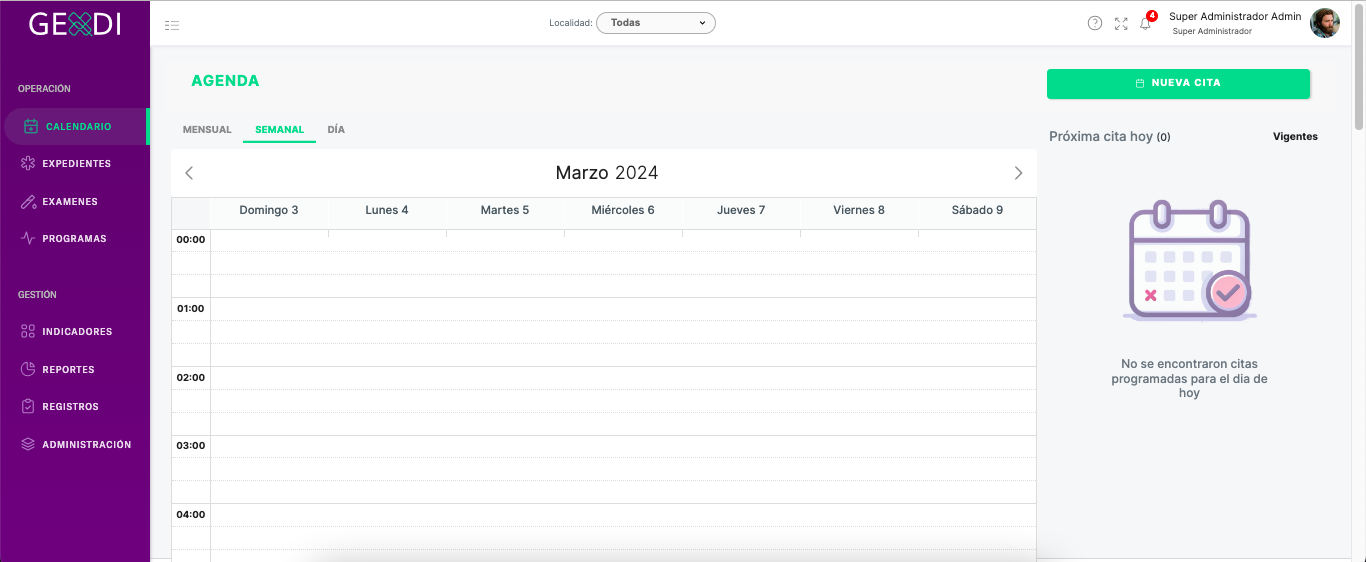Click the Registros clipboard icon
Viewport: 1366px width, 562px height.
coord(28,407)
